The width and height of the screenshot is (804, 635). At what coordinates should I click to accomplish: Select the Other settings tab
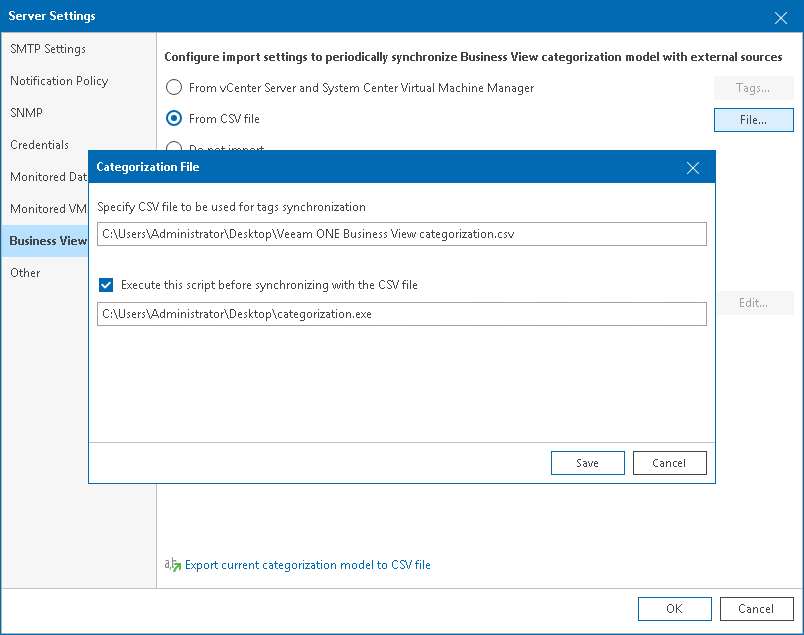(x=26, y=273)
